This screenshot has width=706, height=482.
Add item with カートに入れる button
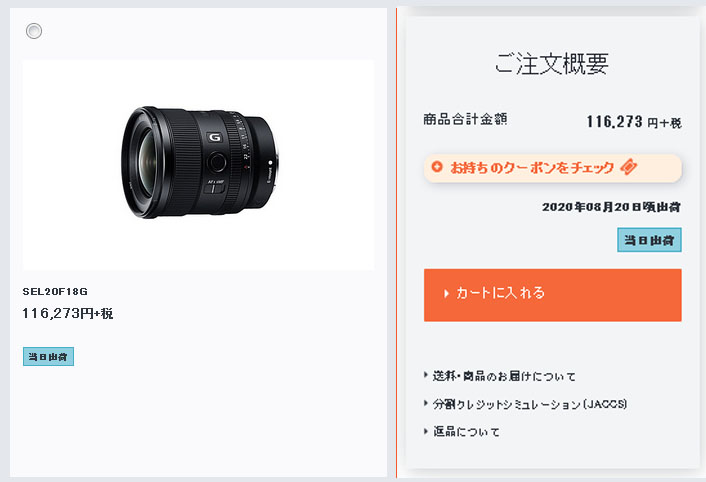coord(552,295)
